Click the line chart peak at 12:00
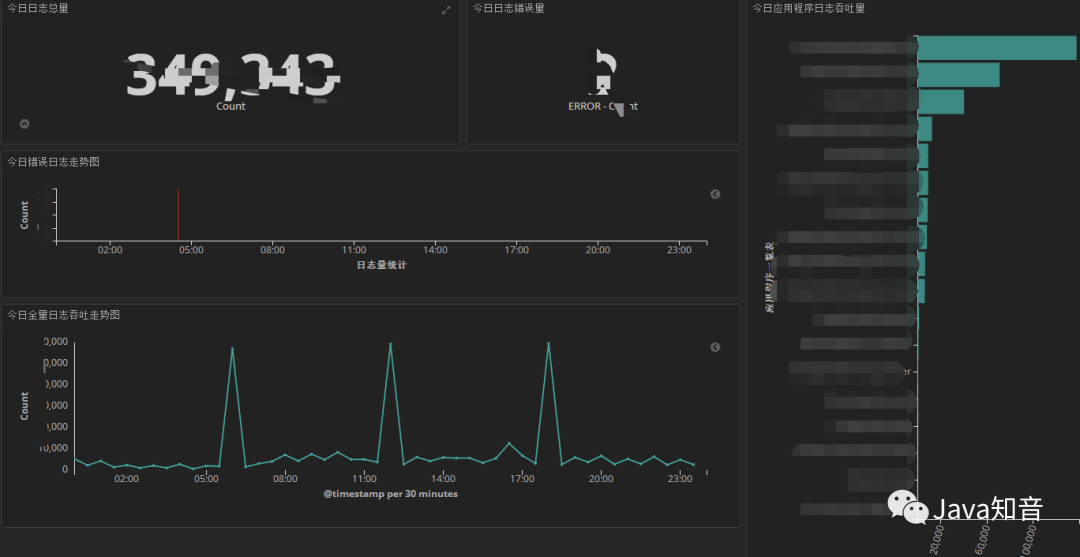 [391, 344]
